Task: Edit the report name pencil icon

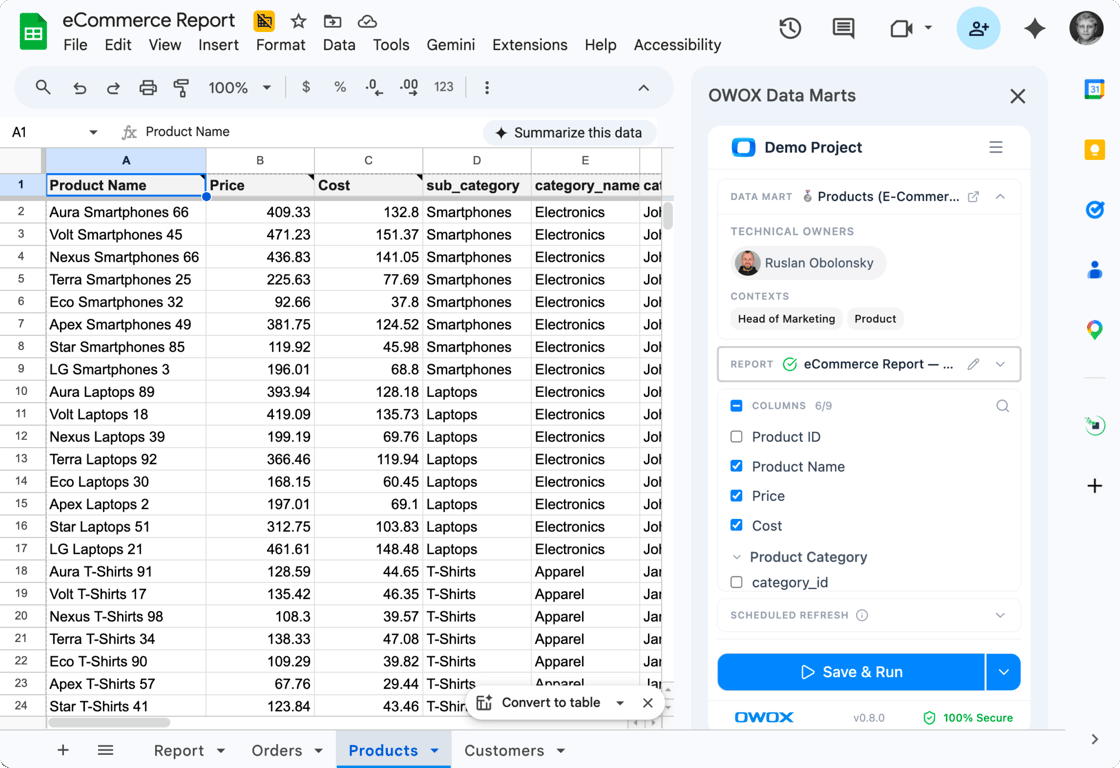Action: (973, 364)
